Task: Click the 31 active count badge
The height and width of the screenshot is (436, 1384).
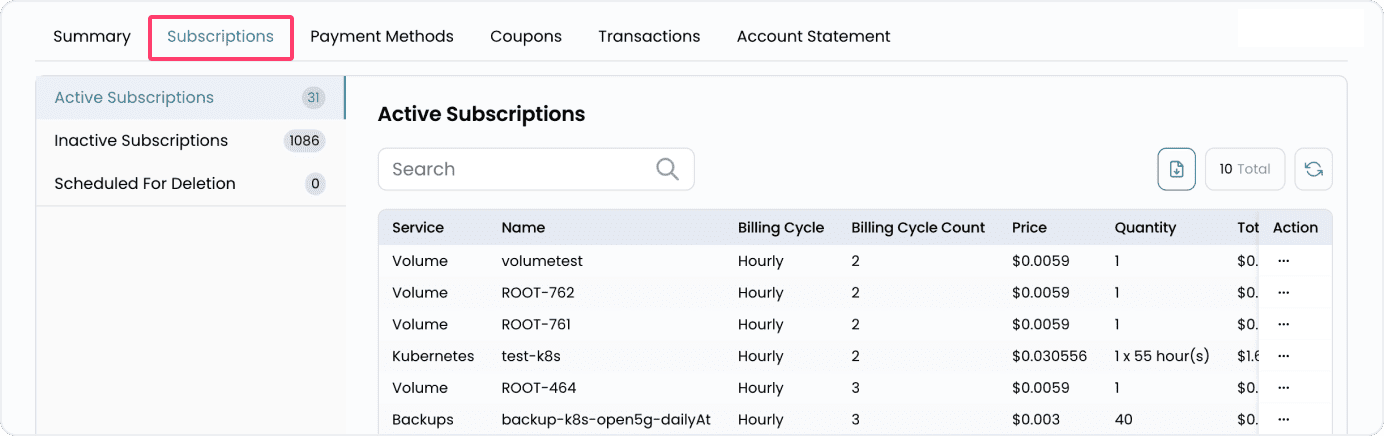Action: point(314,98)
